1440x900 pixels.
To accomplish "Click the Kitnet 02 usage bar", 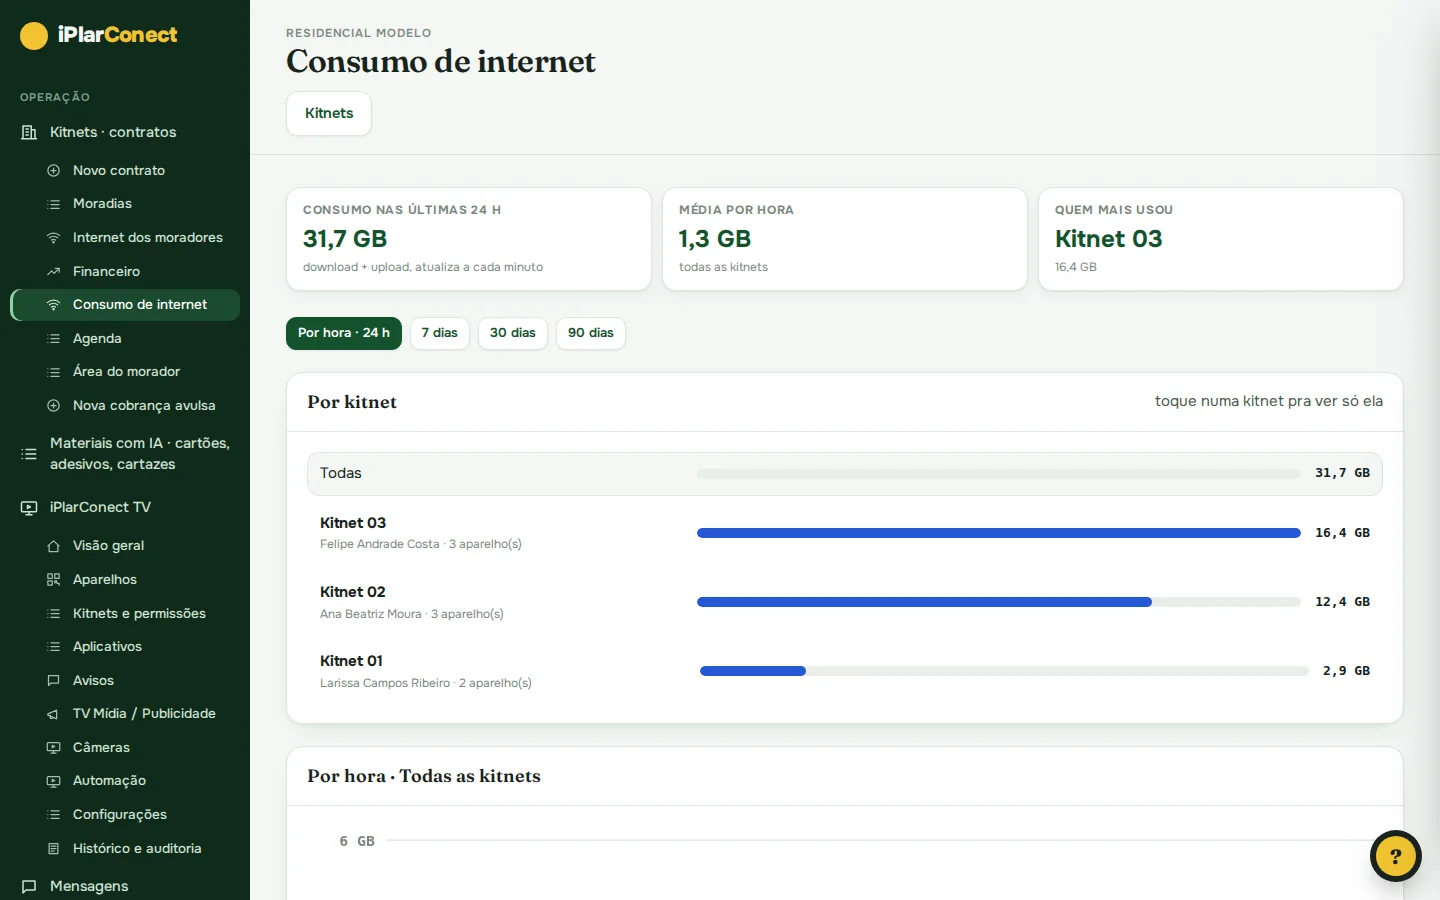I will point(999,602).
